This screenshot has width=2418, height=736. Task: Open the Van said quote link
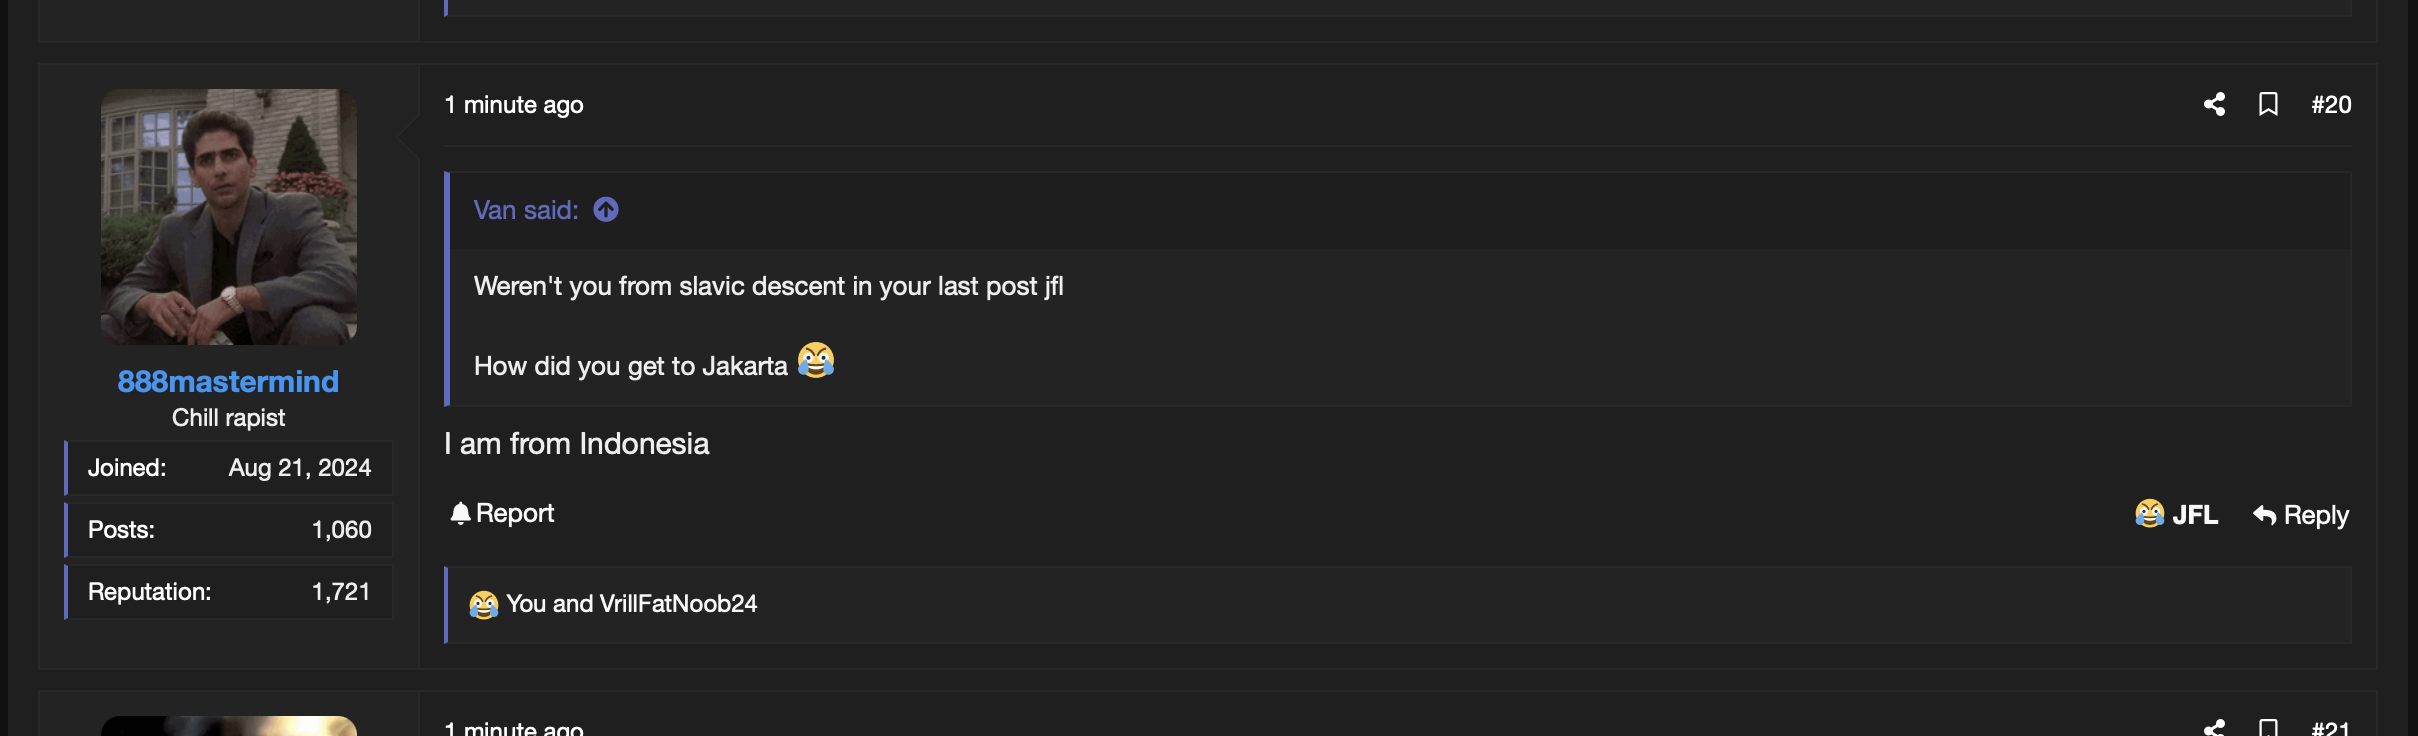click(x=523, y=209)
